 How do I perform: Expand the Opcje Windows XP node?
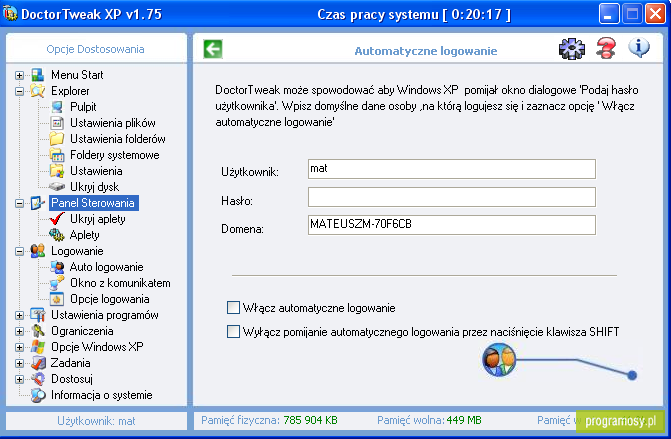[x=19, y=347]
